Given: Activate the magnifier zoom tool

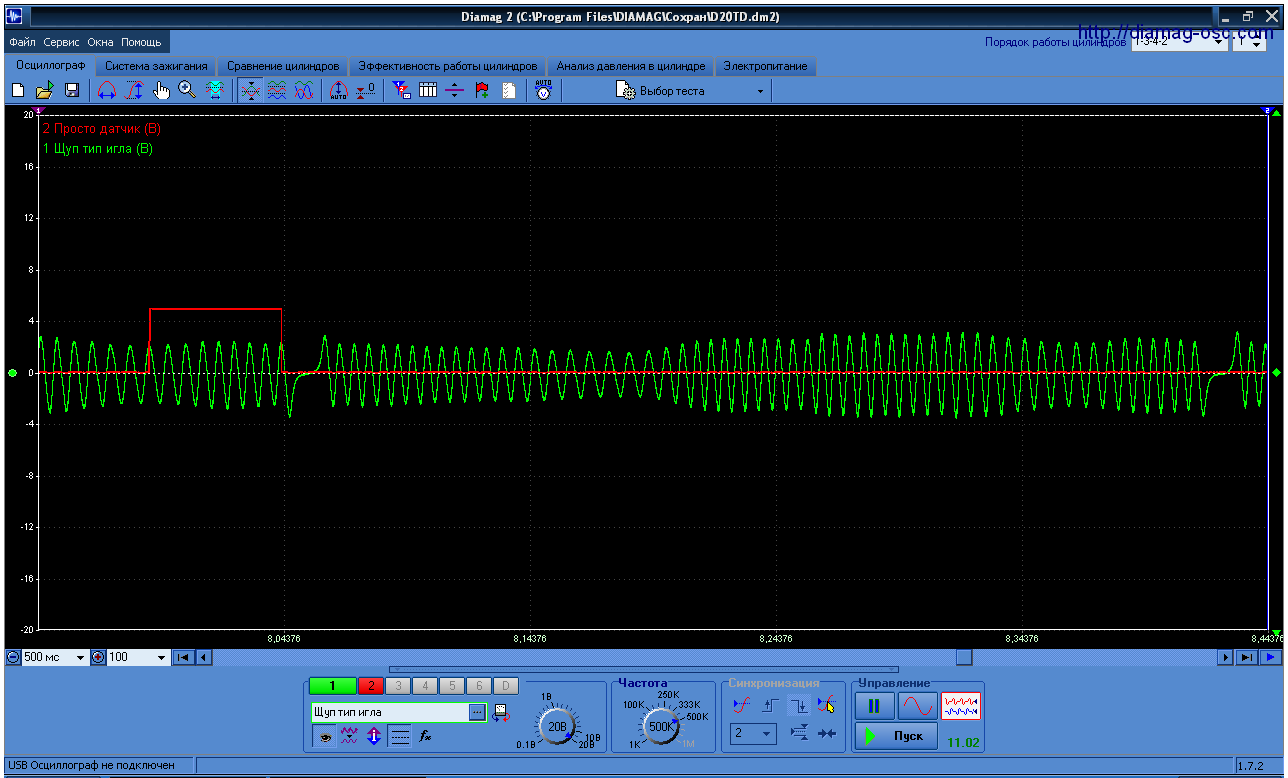Looking at the screenshot, I should (187, 91).
